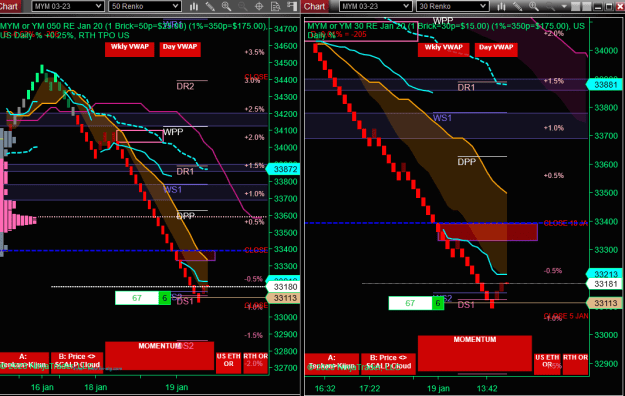Expand toolbar overflow arrow in right chart
The width and height of the screenshot is (625, 396).
[x=564, y=6]
